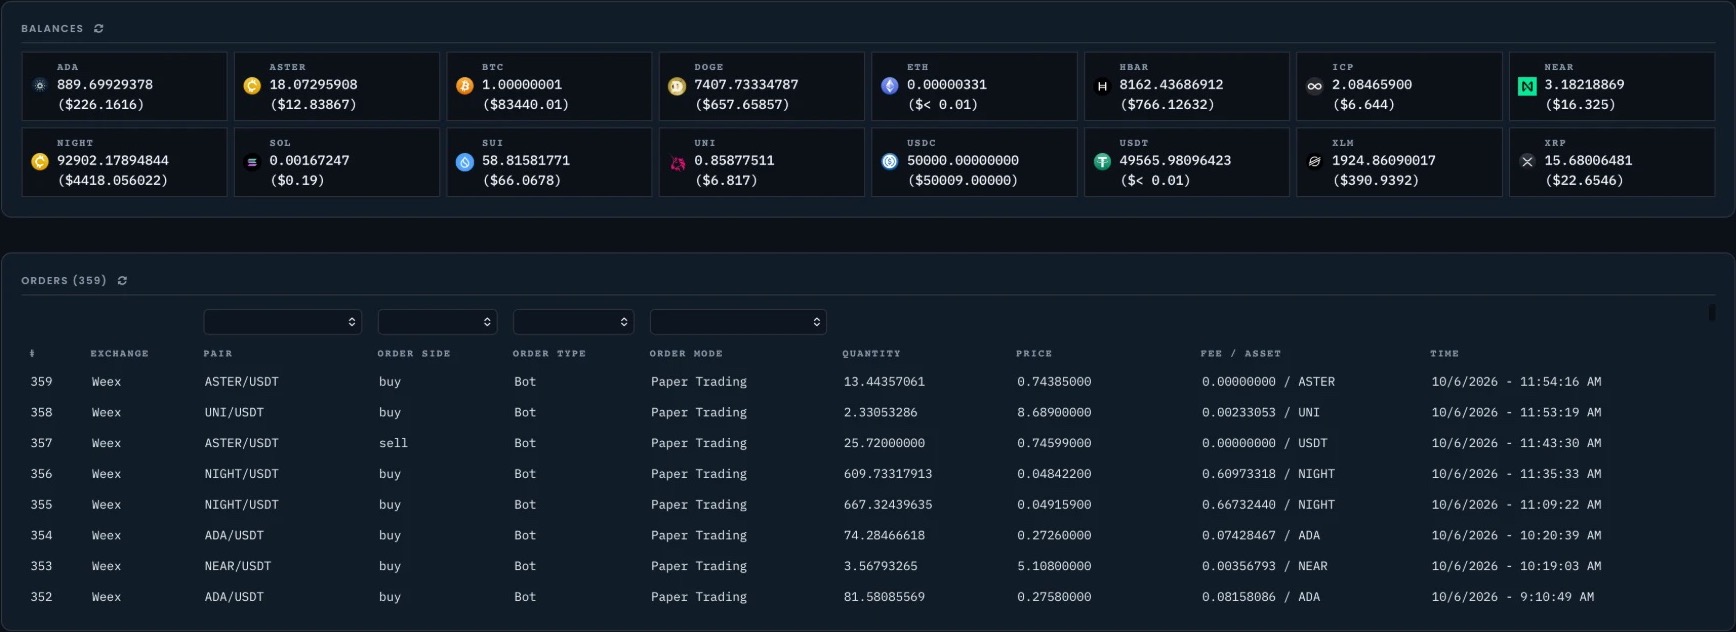Screen dimensions: 1736x632
Task: Click the Orders refresh icon
Action: pos(122,280)
